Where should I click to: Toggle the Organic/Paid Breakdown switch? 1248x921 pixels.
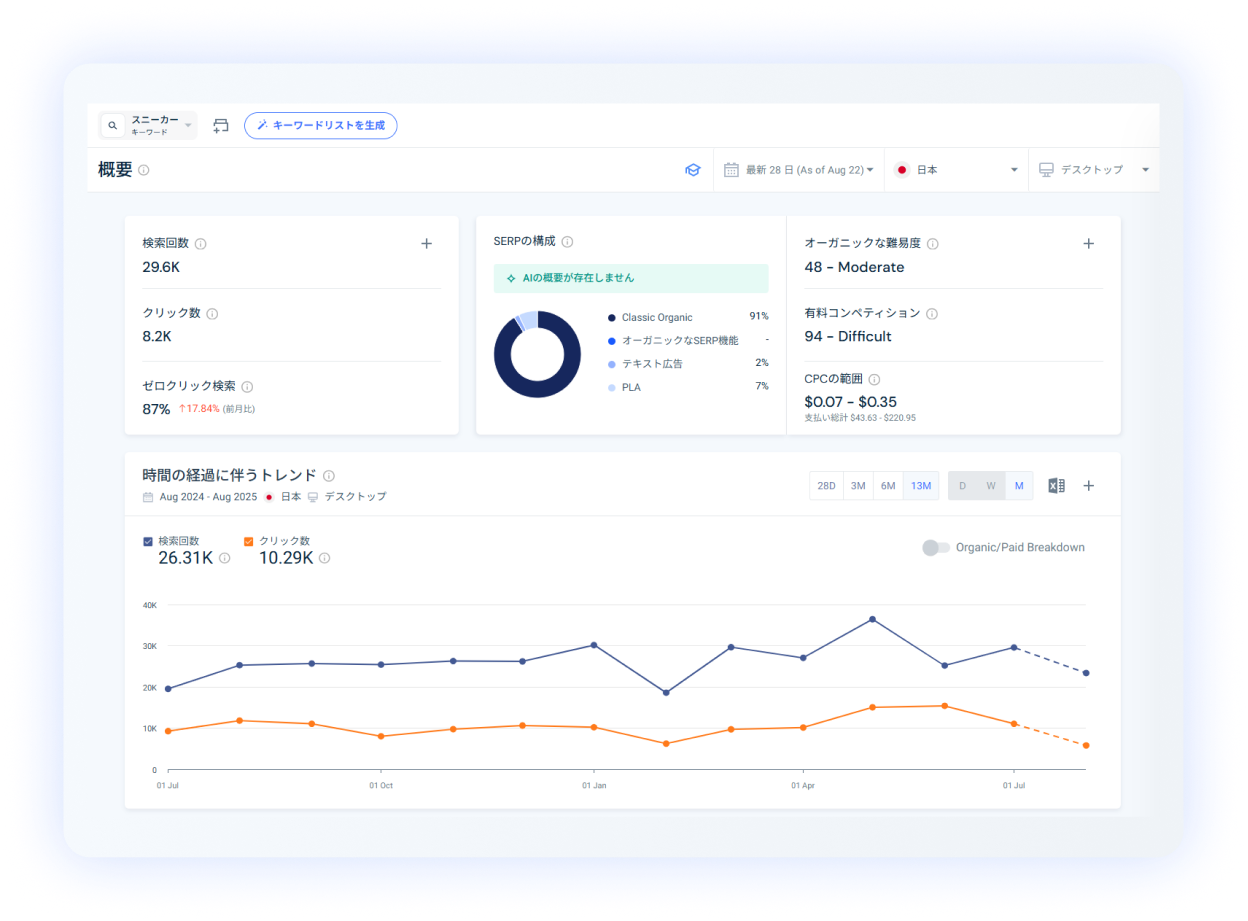(935, 547)
